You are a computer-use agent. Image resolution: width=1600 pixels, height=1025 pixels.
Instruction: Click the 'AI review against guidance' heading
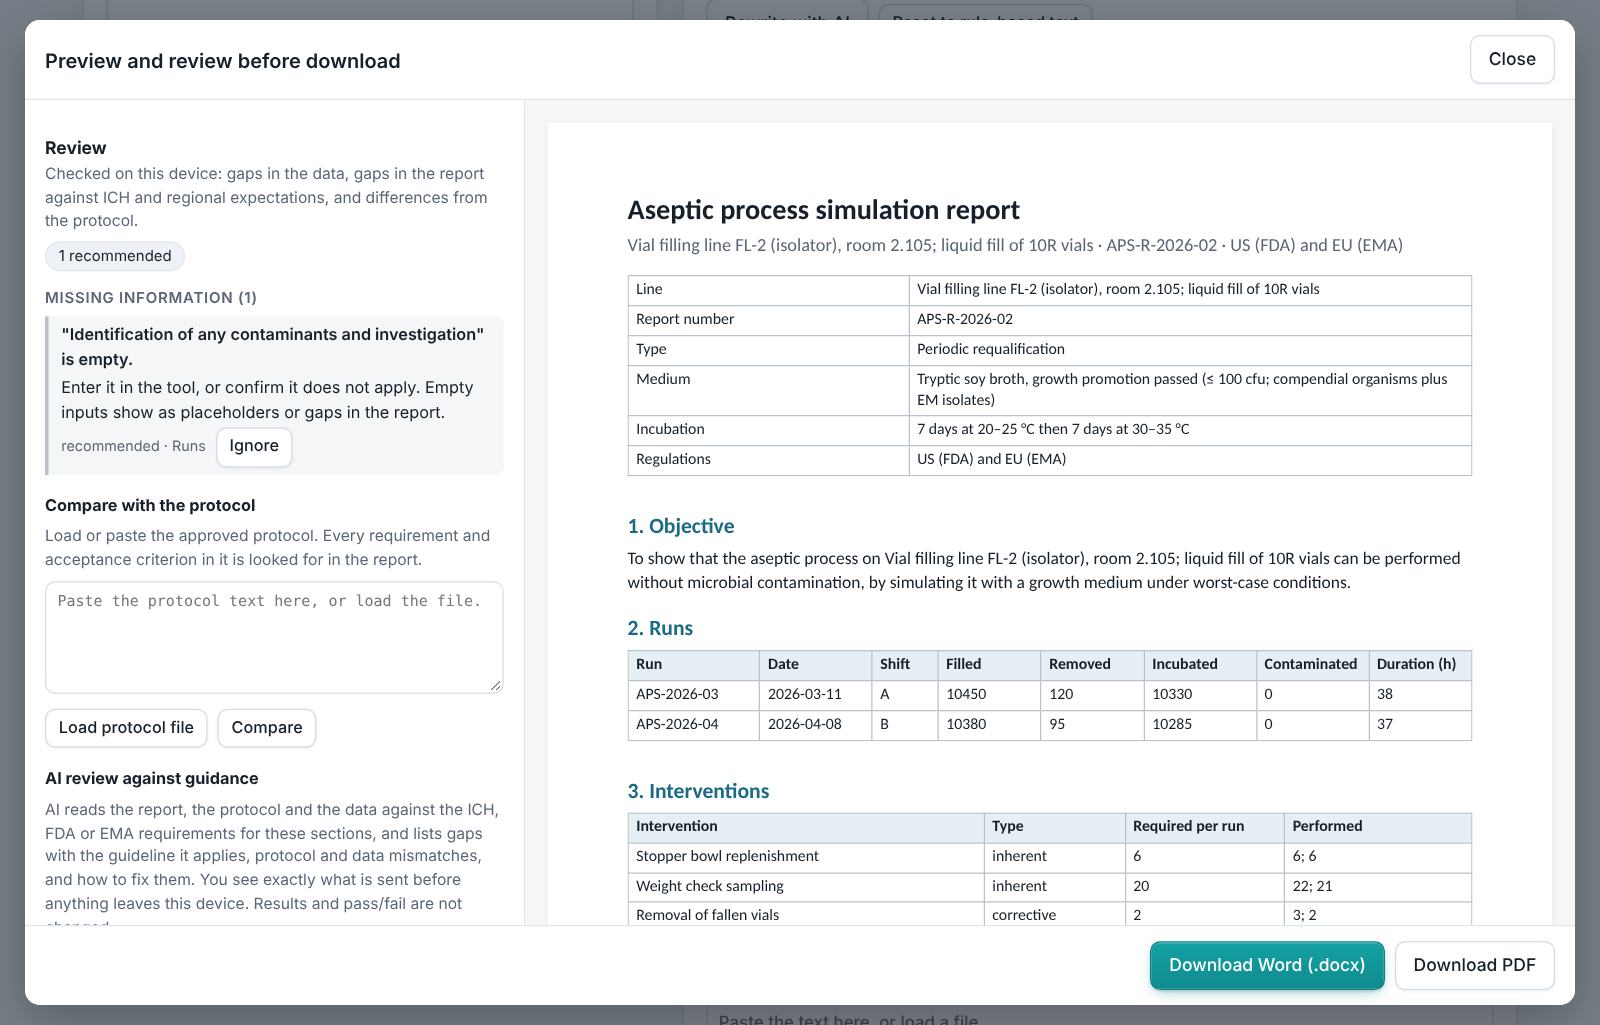(x=152, y=779)
